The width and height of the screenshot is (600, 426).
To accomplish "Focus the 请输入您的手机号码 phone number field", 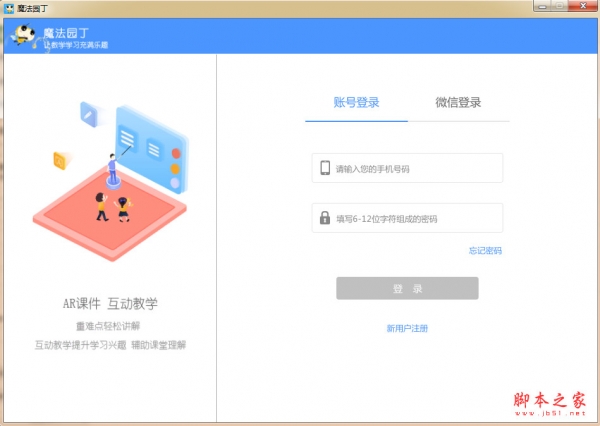I will 407,168.
